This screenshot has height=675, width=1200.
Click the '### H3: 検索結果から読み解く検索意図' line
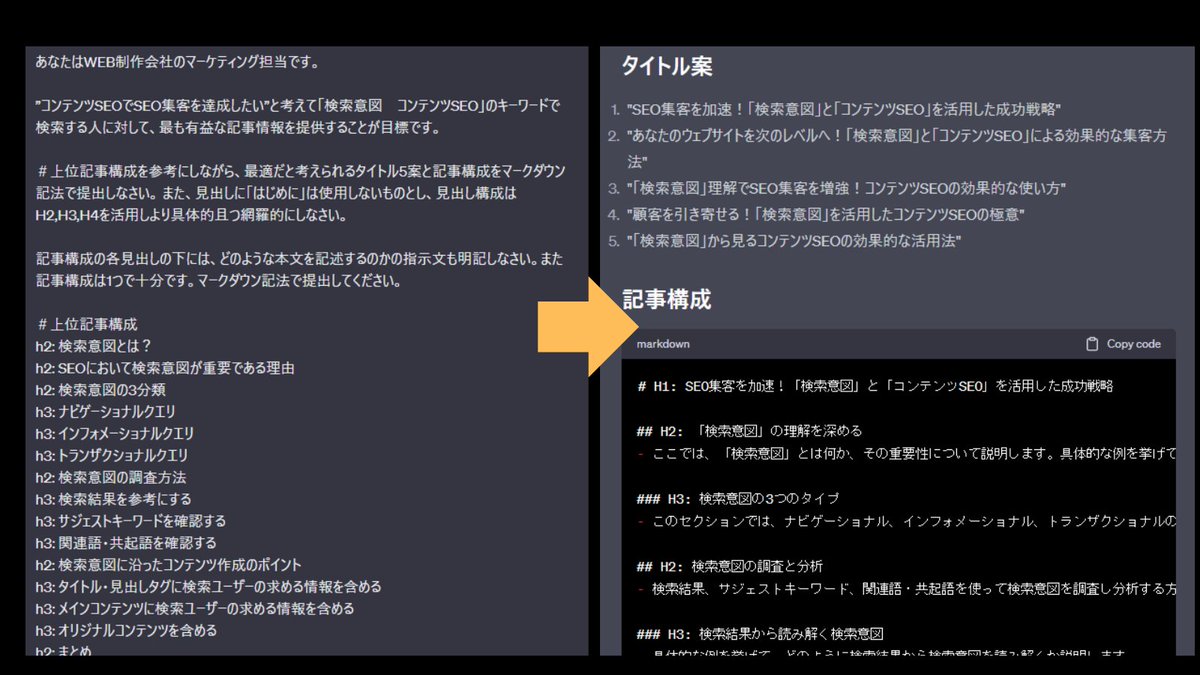pyautogui.click(x=760, y=633)
